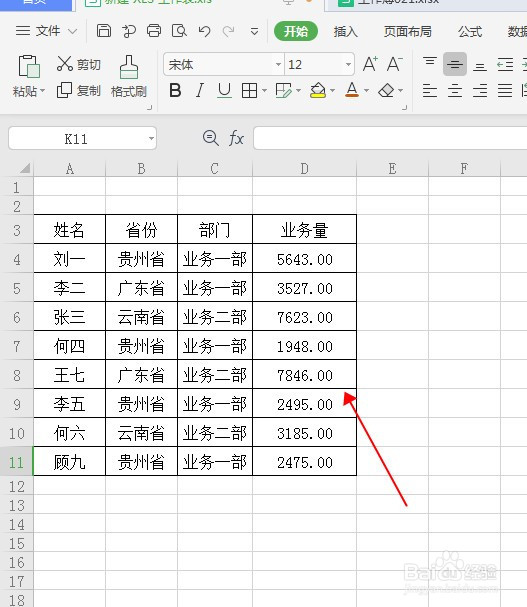Click the Copy (复制) button
This screenshot has width=527, height=607.
pyautogui.click(x=79, y=91)
